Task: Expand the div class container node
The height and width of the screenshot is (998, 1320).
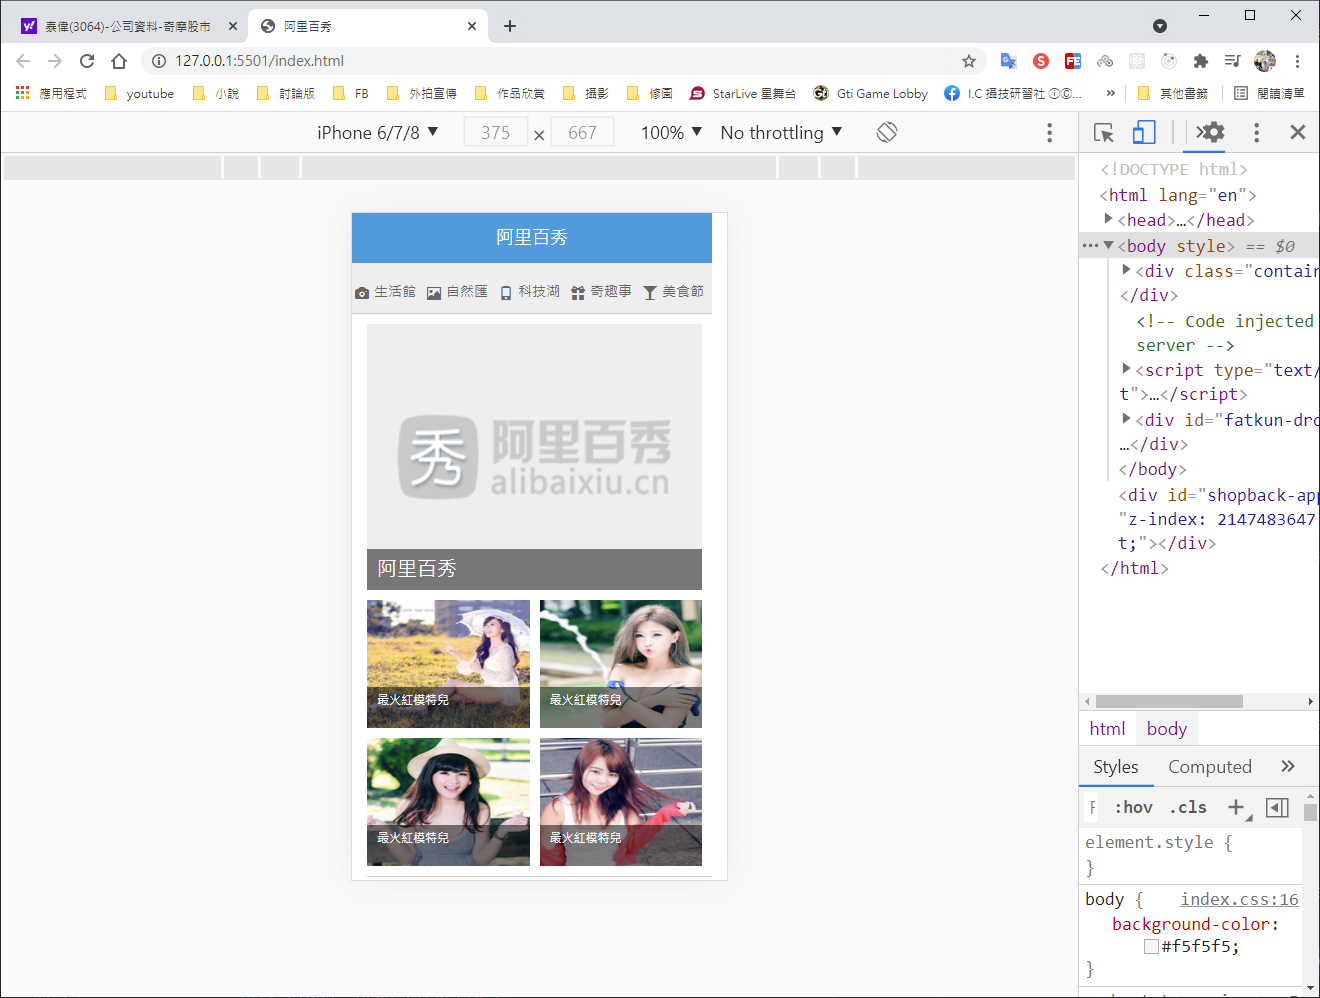Action: tap(1127, 269)
